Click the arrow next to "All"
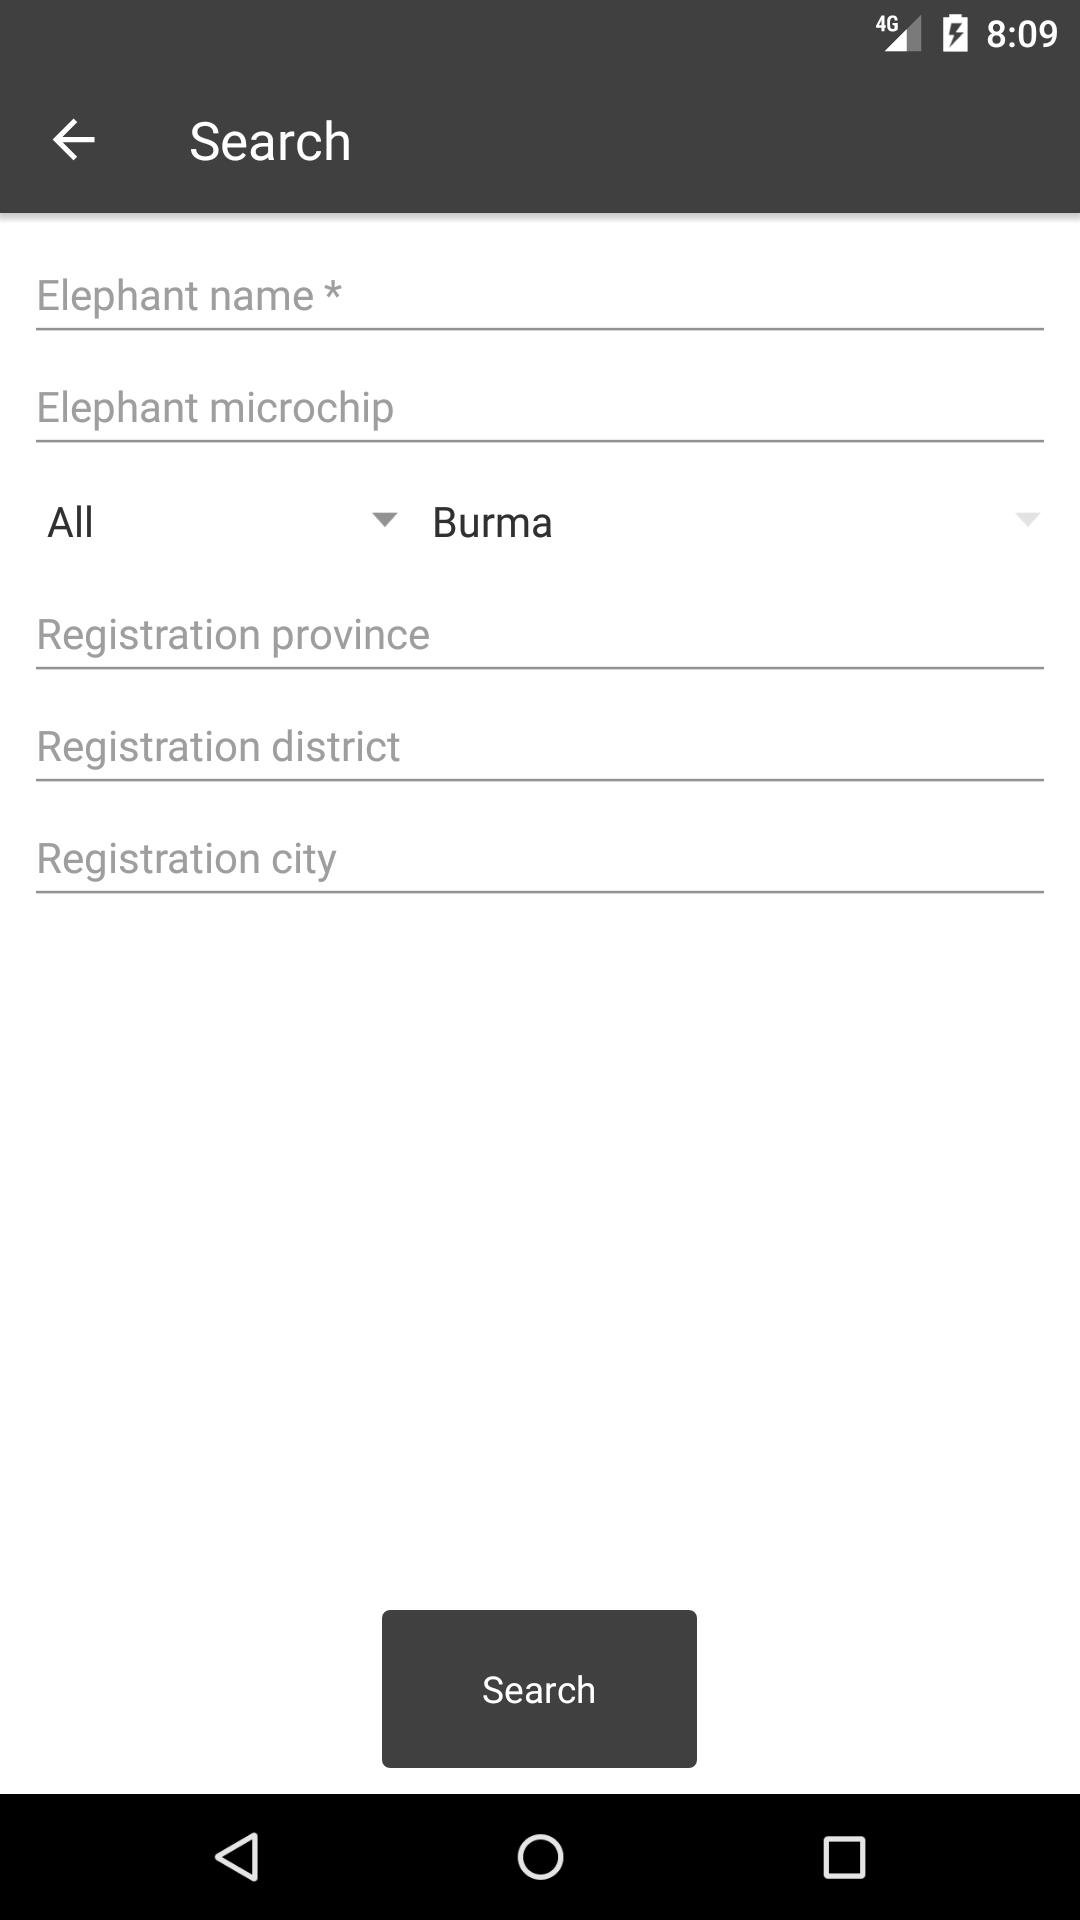Image resolution: width=1080 pixels, height=1920 pixels. pyautogui.click(x=385, y=520)
